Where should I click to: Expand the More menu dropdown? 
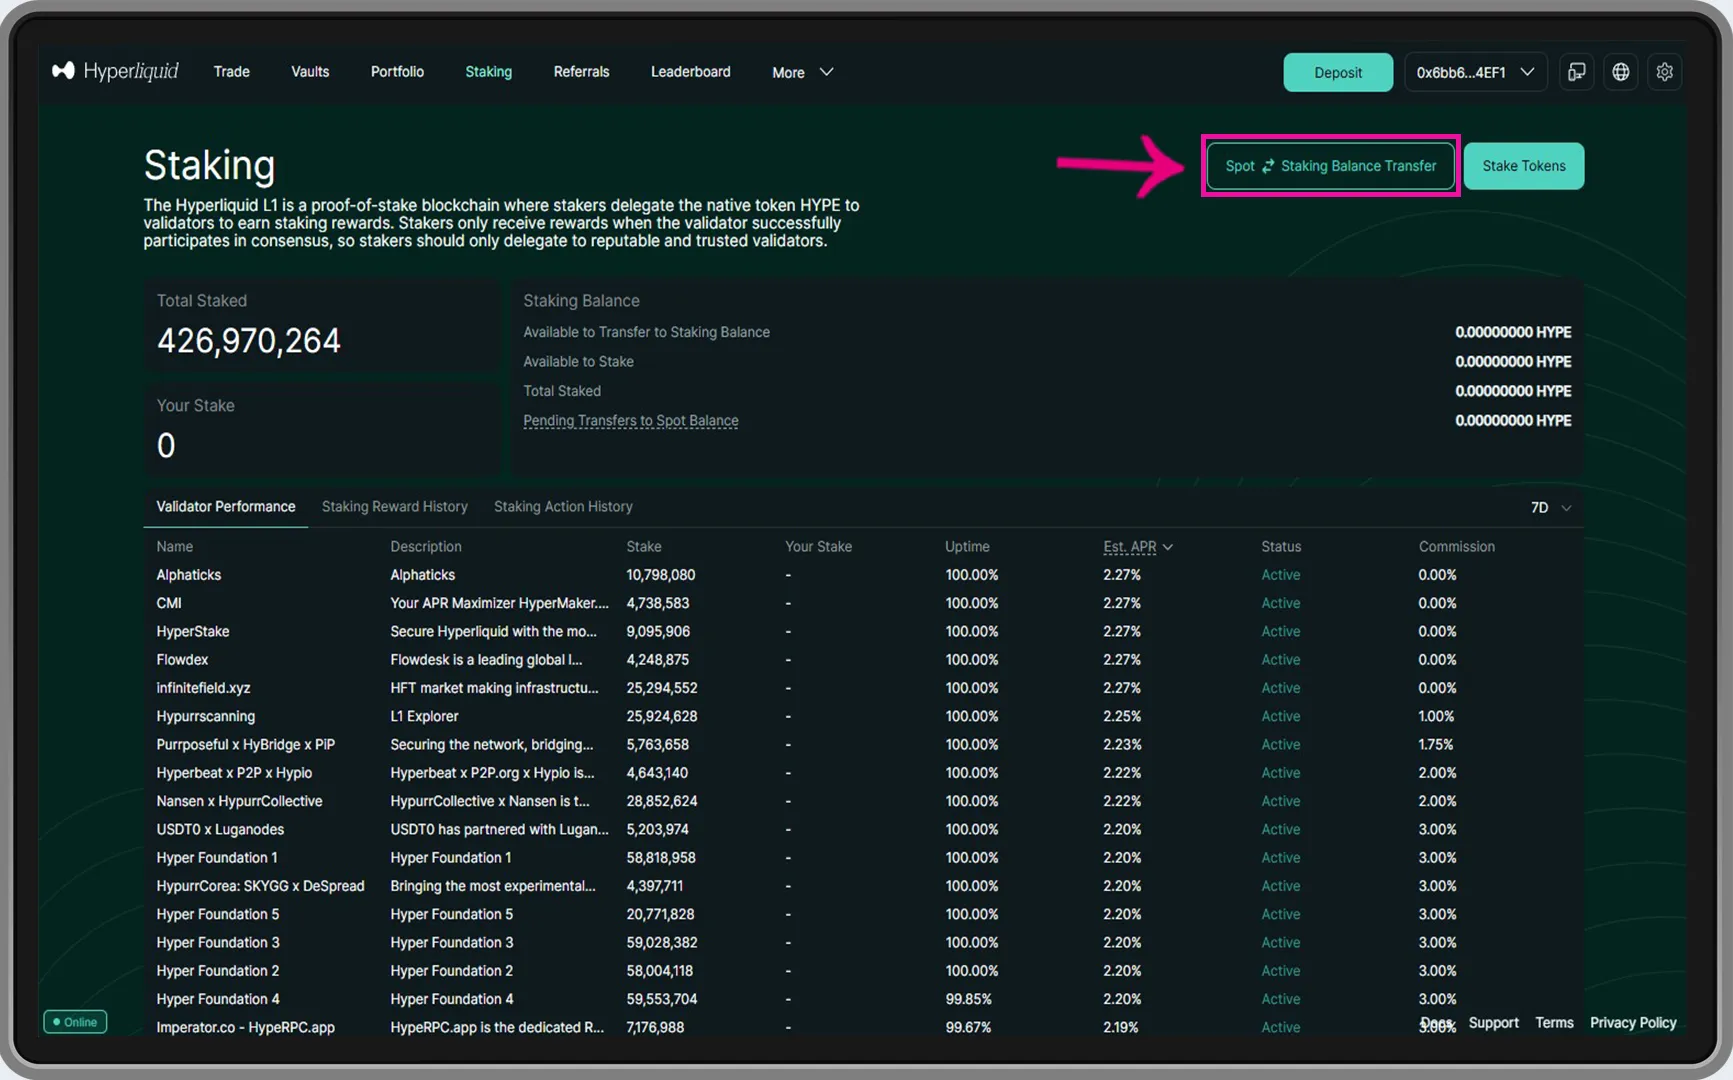pos(802,72)
